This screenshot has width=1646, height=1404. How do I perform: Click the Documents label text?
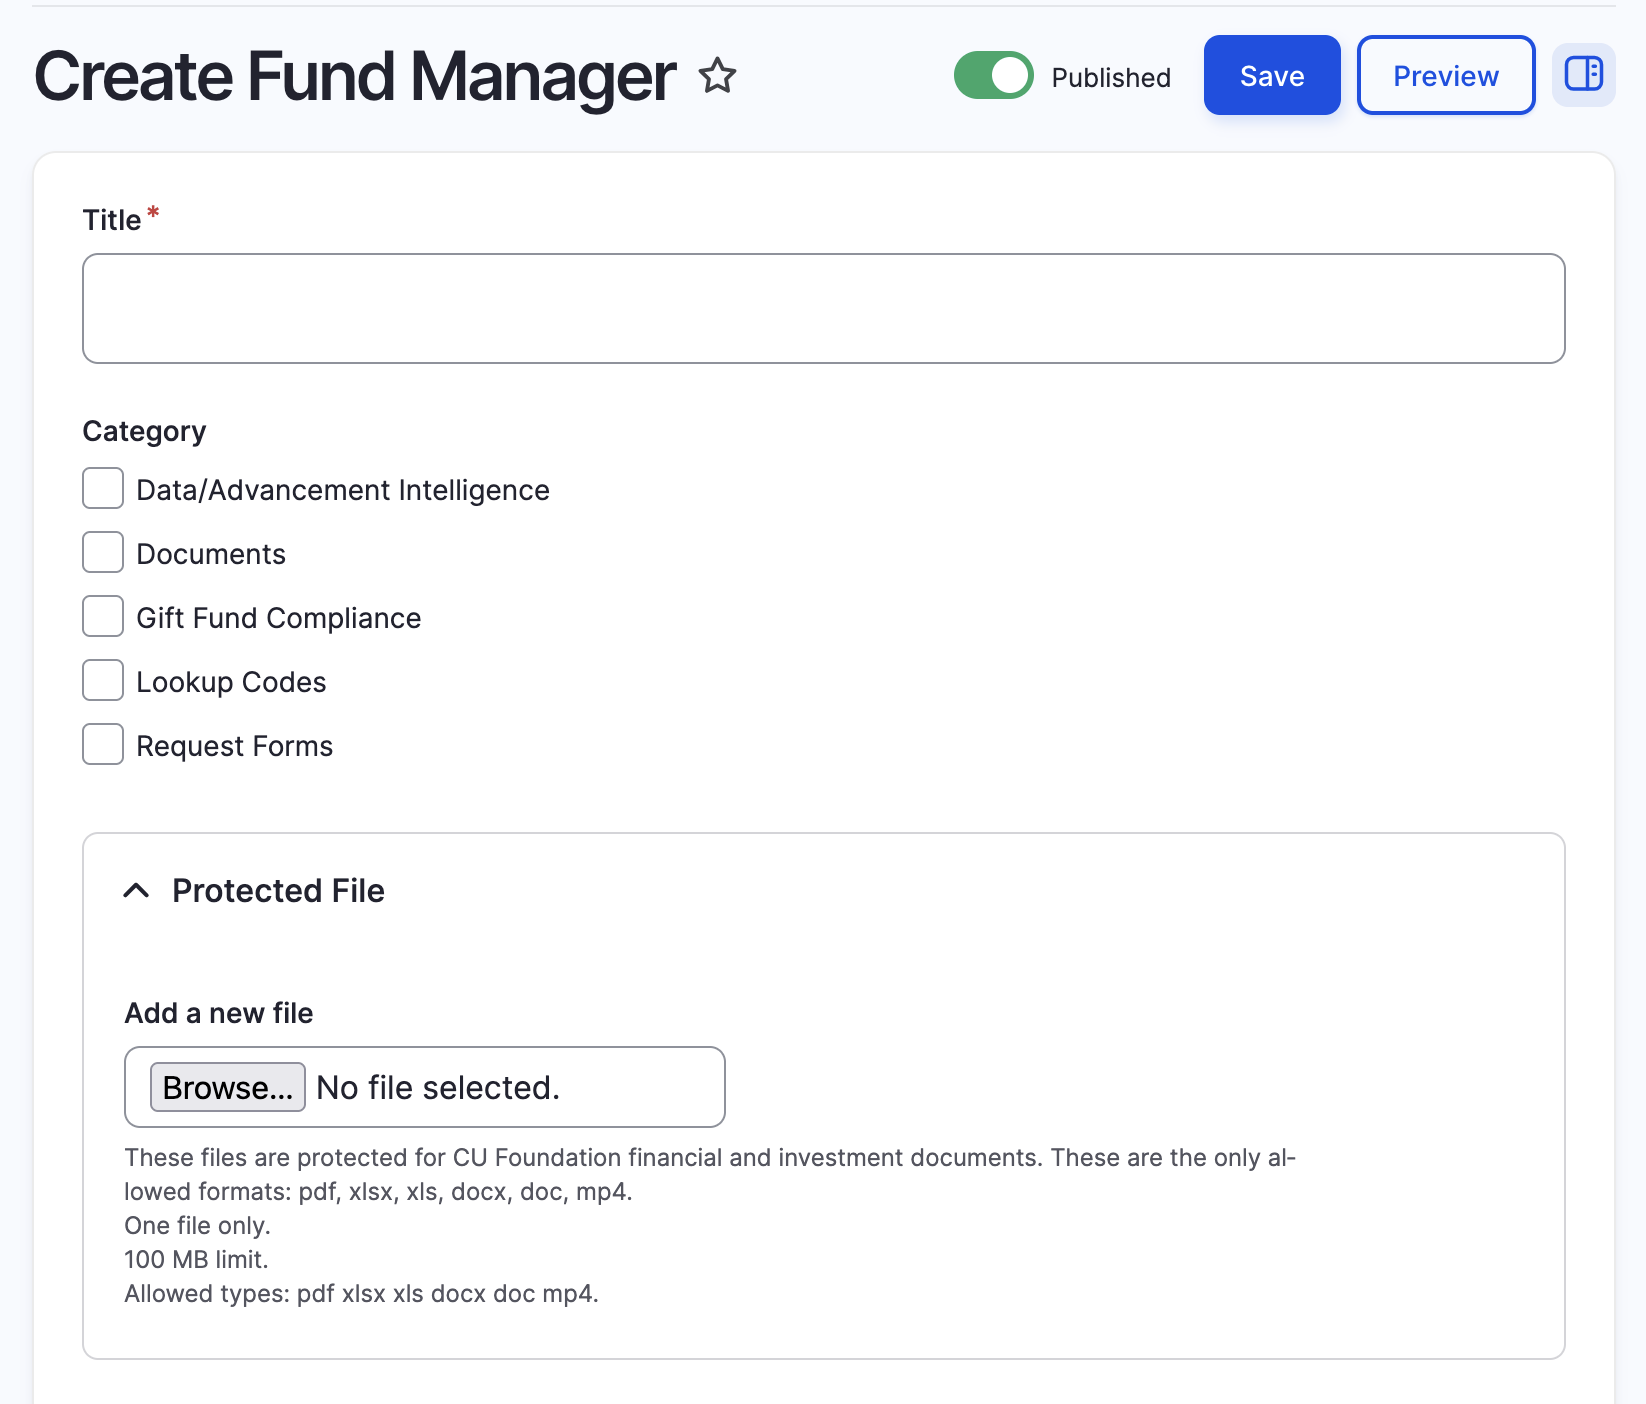coord(211,554)
